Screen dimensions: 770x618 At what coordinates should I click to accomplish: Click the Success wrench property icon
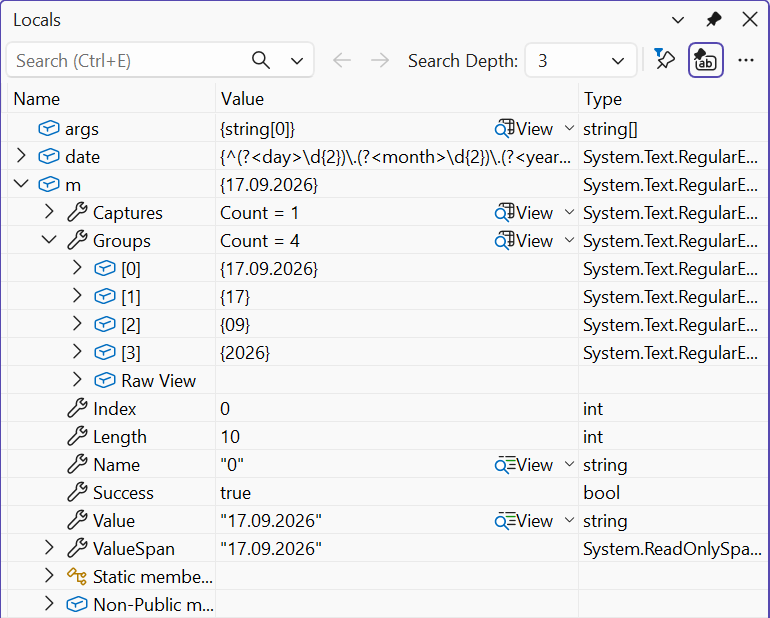77,492
